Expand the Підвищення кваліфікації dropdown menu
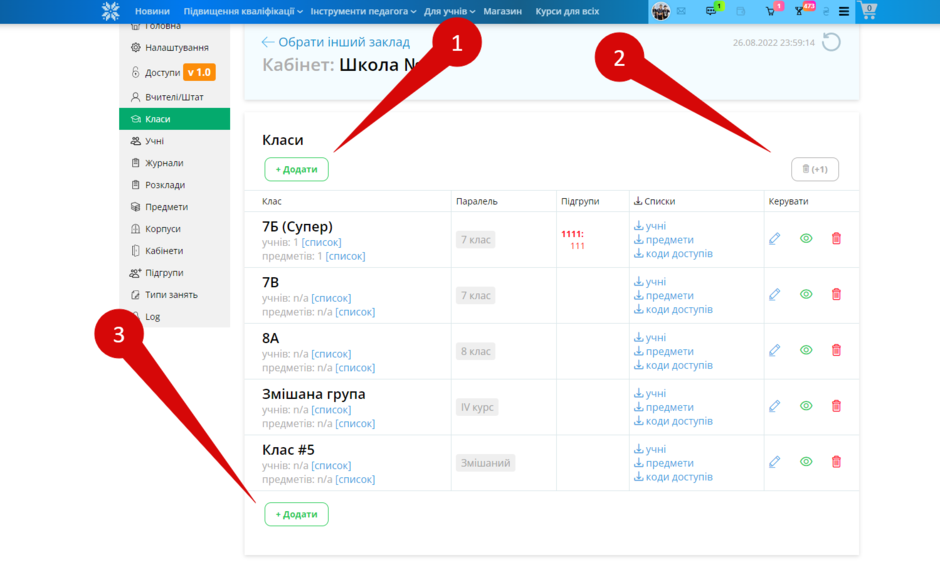 (x=243, y=11)
